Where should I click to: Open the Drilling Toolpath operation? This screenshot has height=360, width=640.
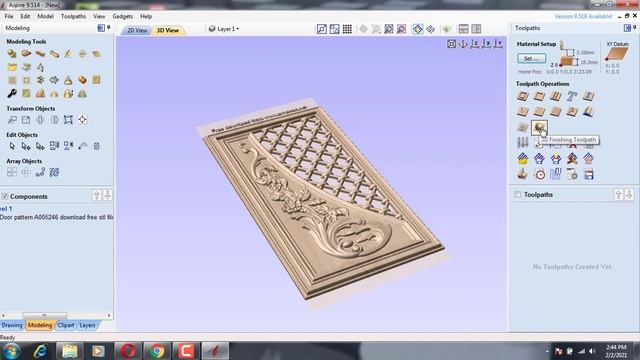click(556, 96)
